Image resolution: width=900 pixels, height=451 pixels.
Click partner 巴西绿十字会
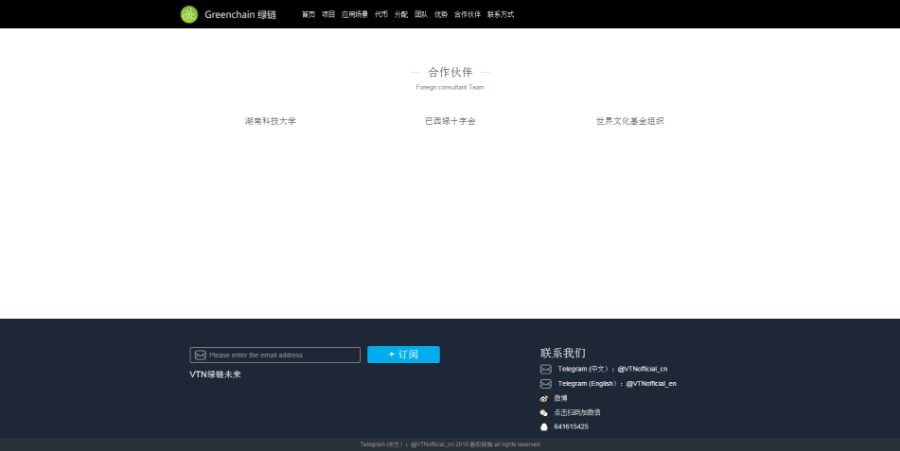[450, 121]
